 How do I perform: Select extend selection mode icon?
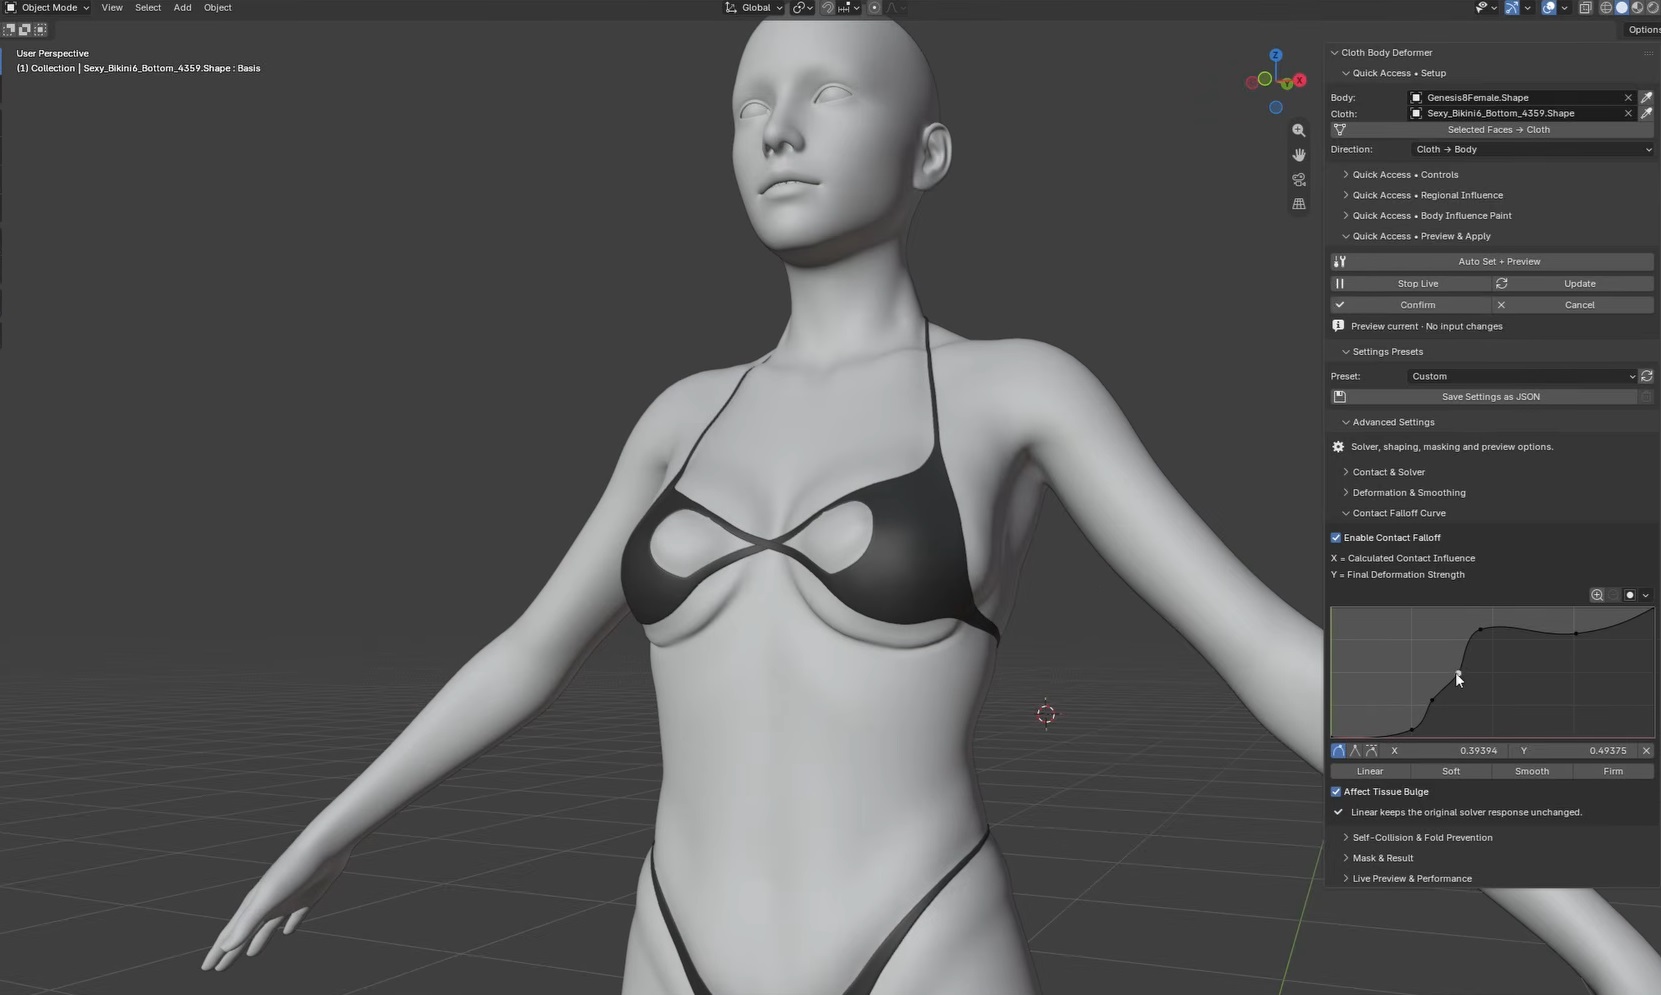click(x=25, y=30)
